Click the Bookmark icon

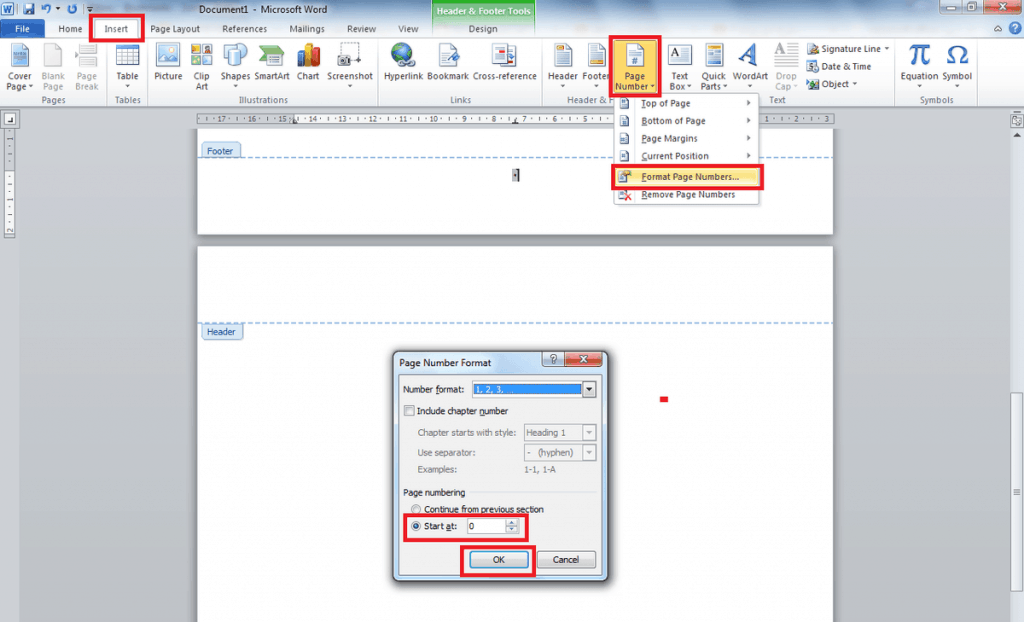(x=447, y=62)
